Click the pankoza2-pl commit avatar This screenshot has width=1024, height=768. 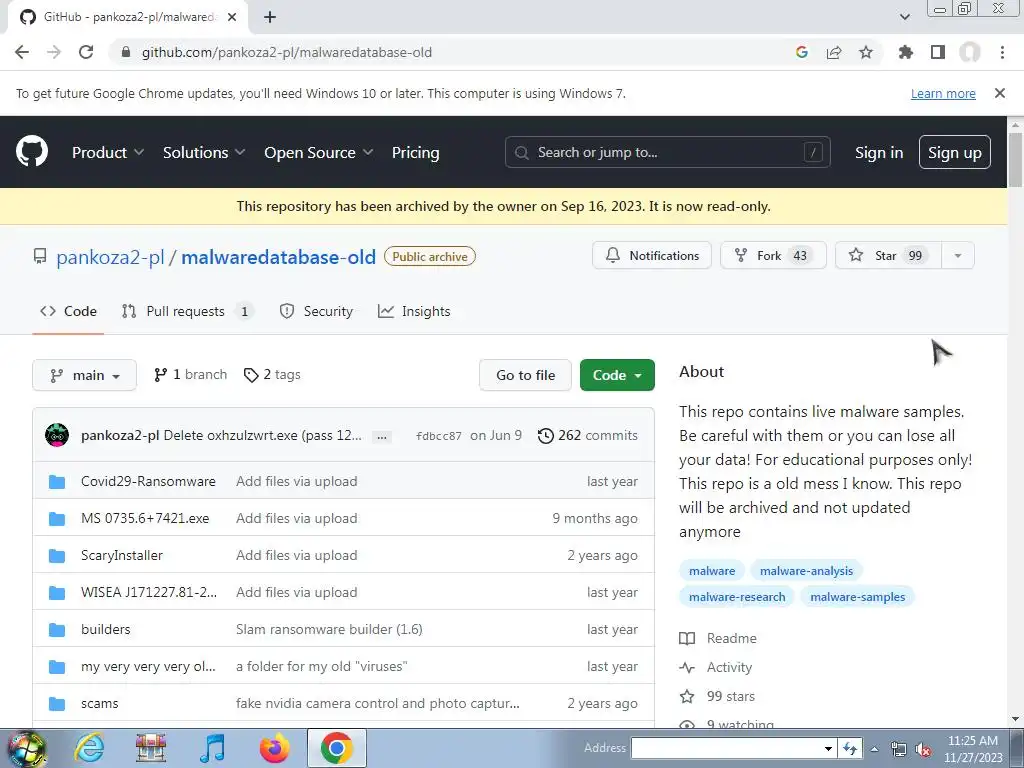pos(57,435)
